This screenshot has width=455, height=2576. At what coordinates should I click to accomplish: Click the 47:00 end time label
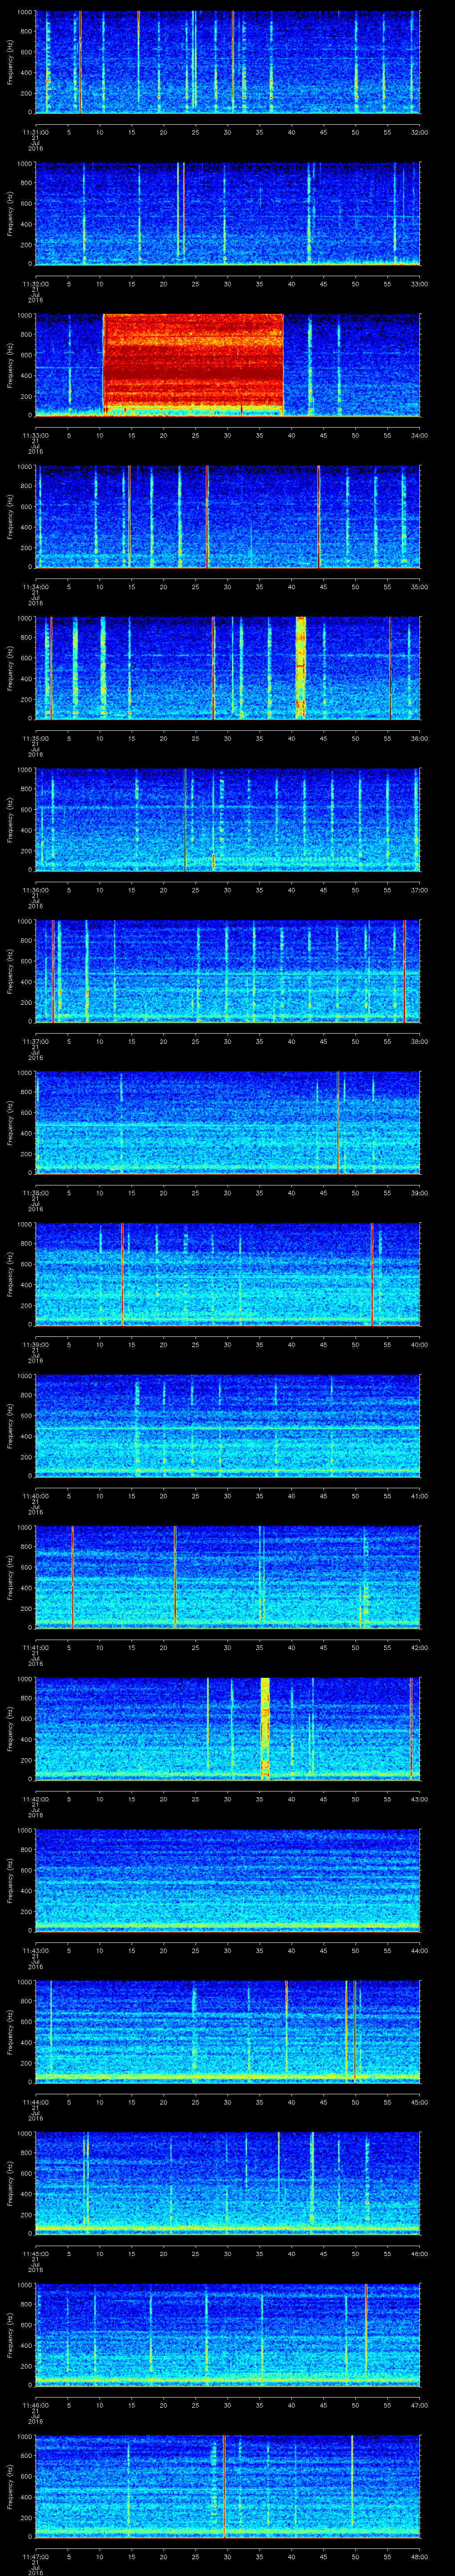(419, 2404)
